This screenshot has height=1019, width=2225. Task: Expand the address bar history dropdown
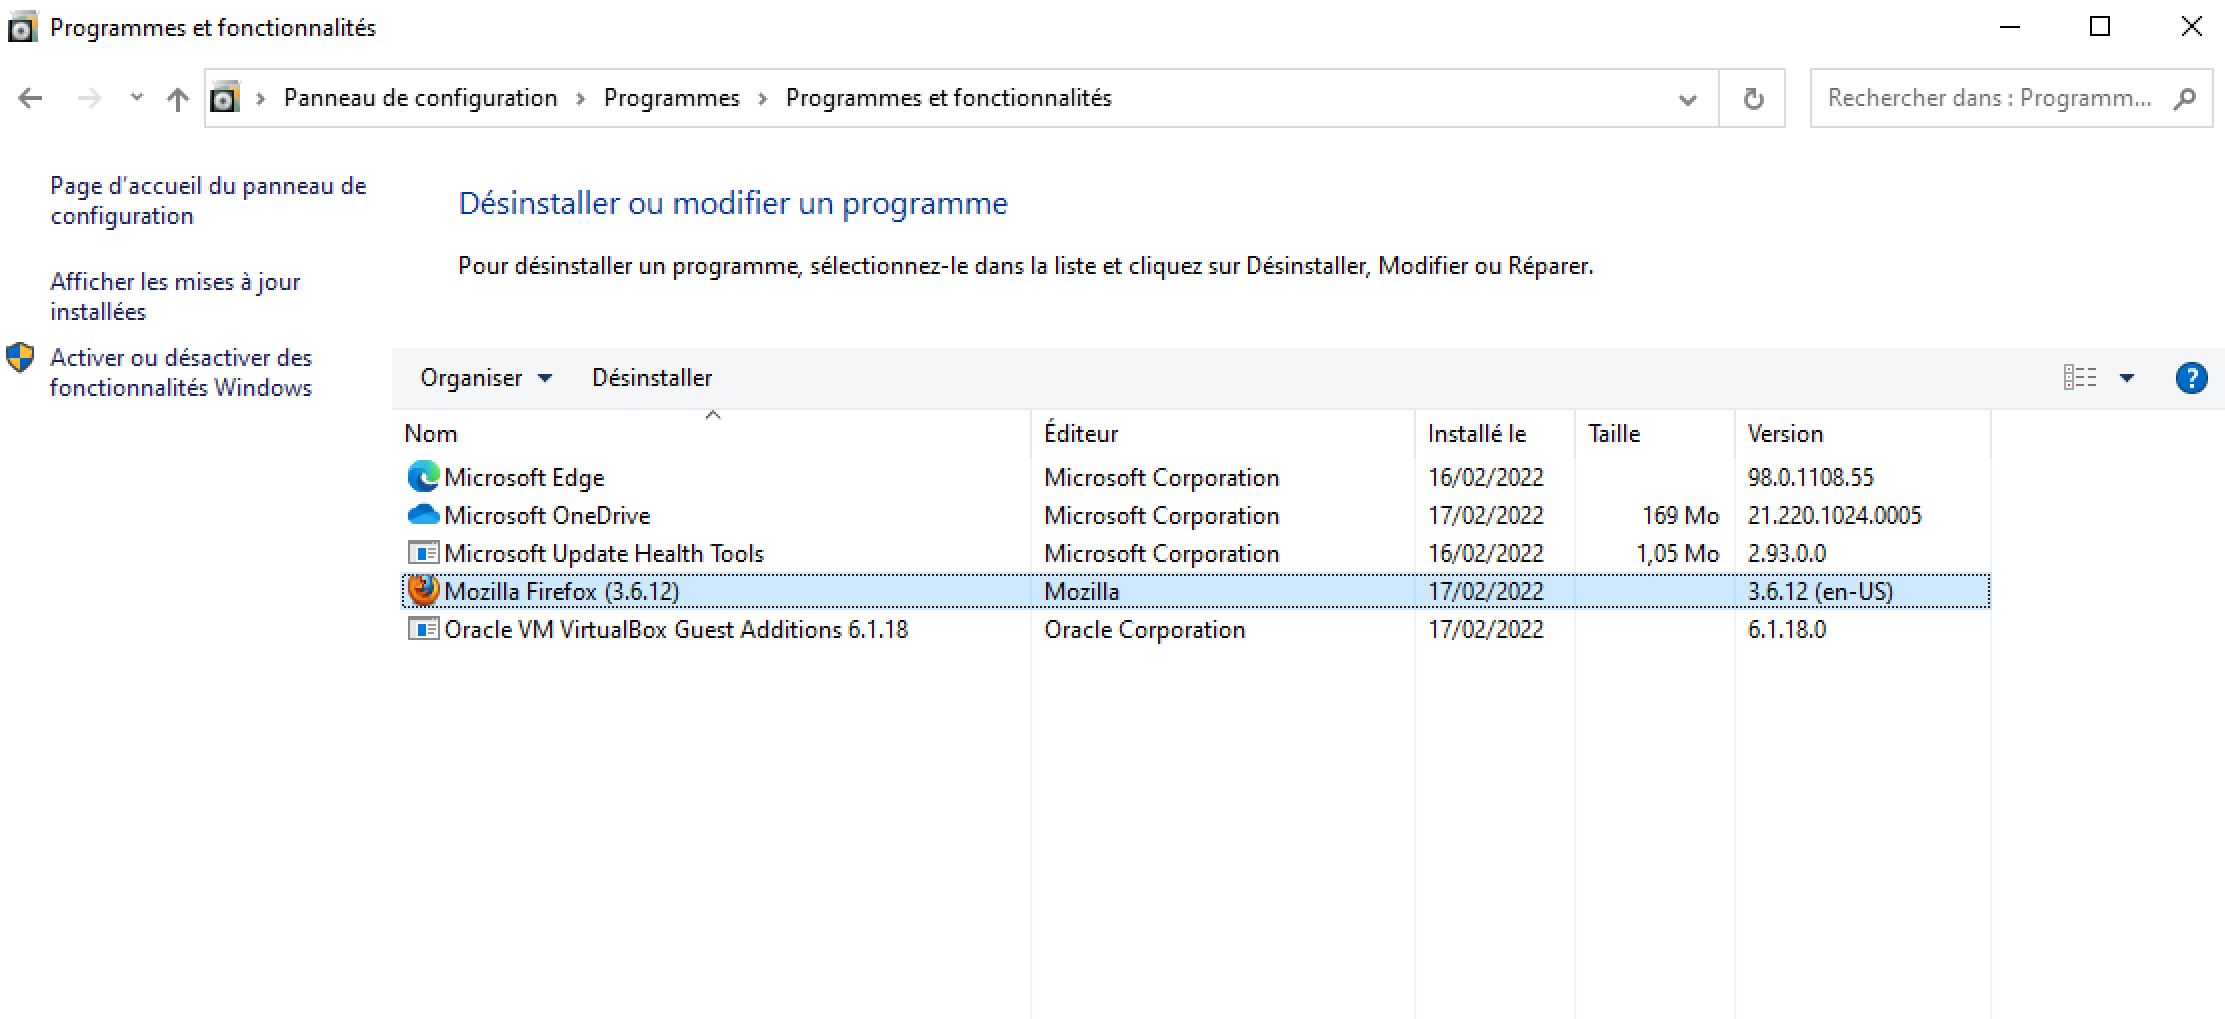[1687, 98]
